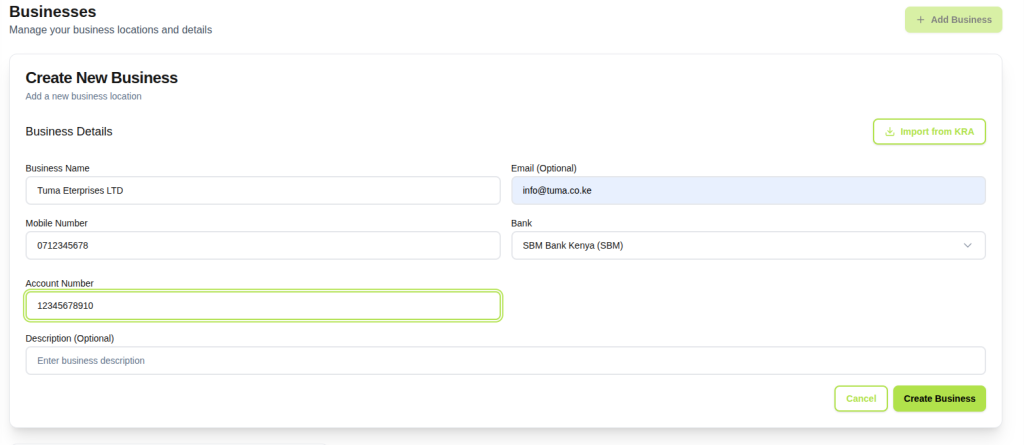Submit with the Create Business button
The height and width of the screenshot is (445, 1024).
(x=939, y=399)
